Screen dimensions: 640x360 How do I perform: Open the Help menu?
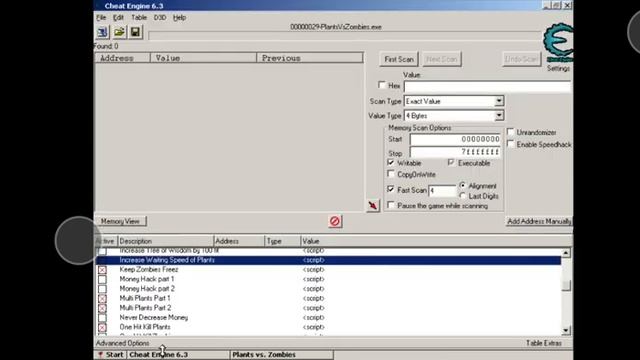point(179,18)
